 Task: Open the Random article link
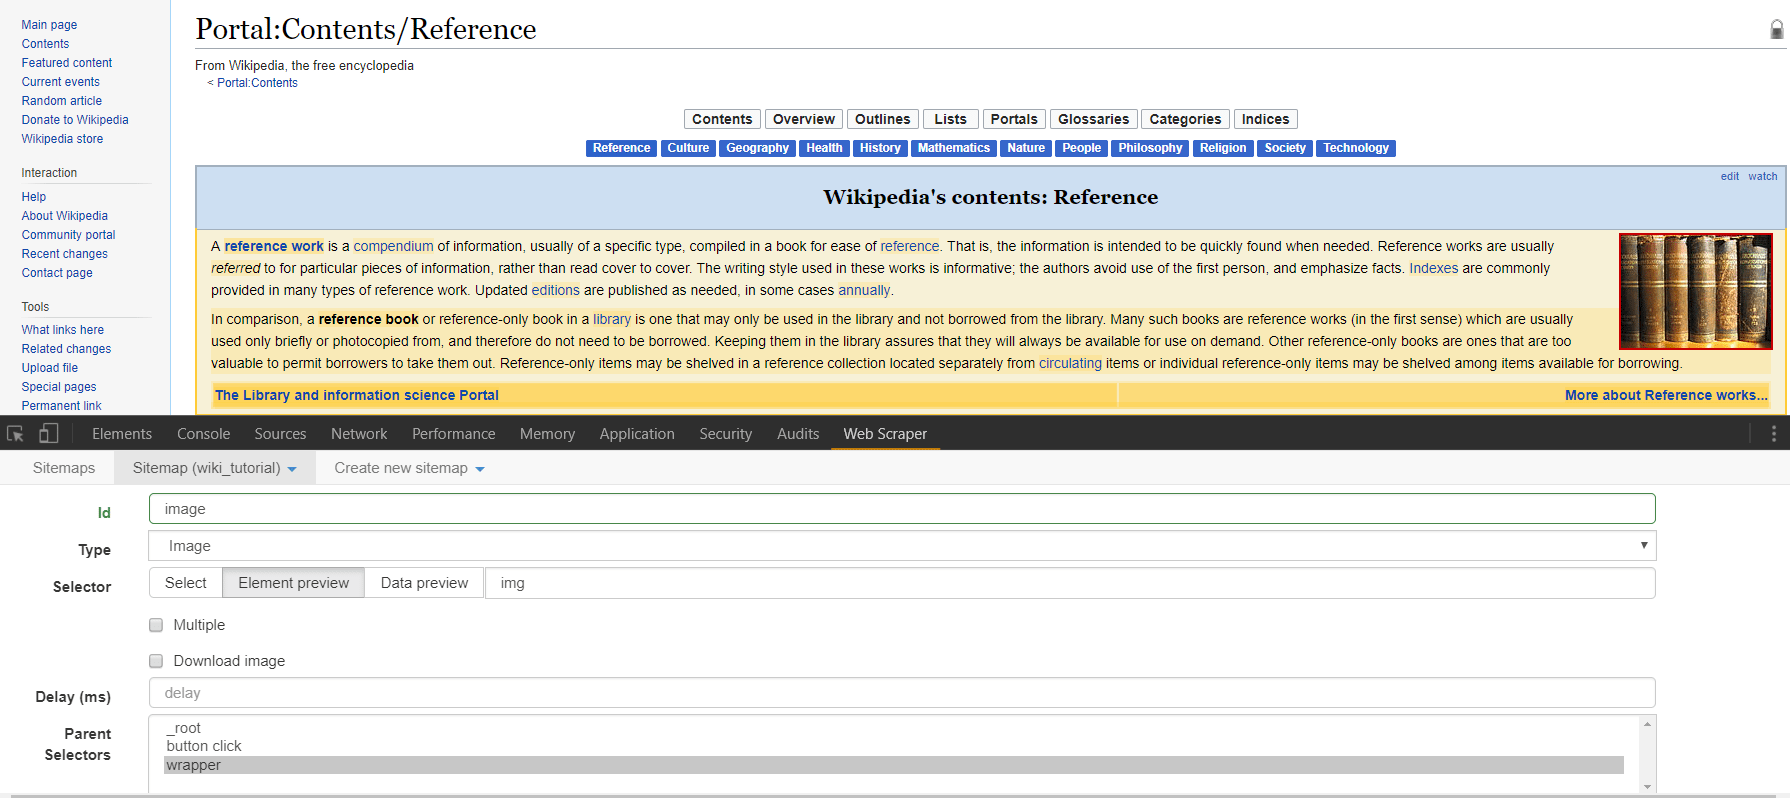(x=62, y=101)
